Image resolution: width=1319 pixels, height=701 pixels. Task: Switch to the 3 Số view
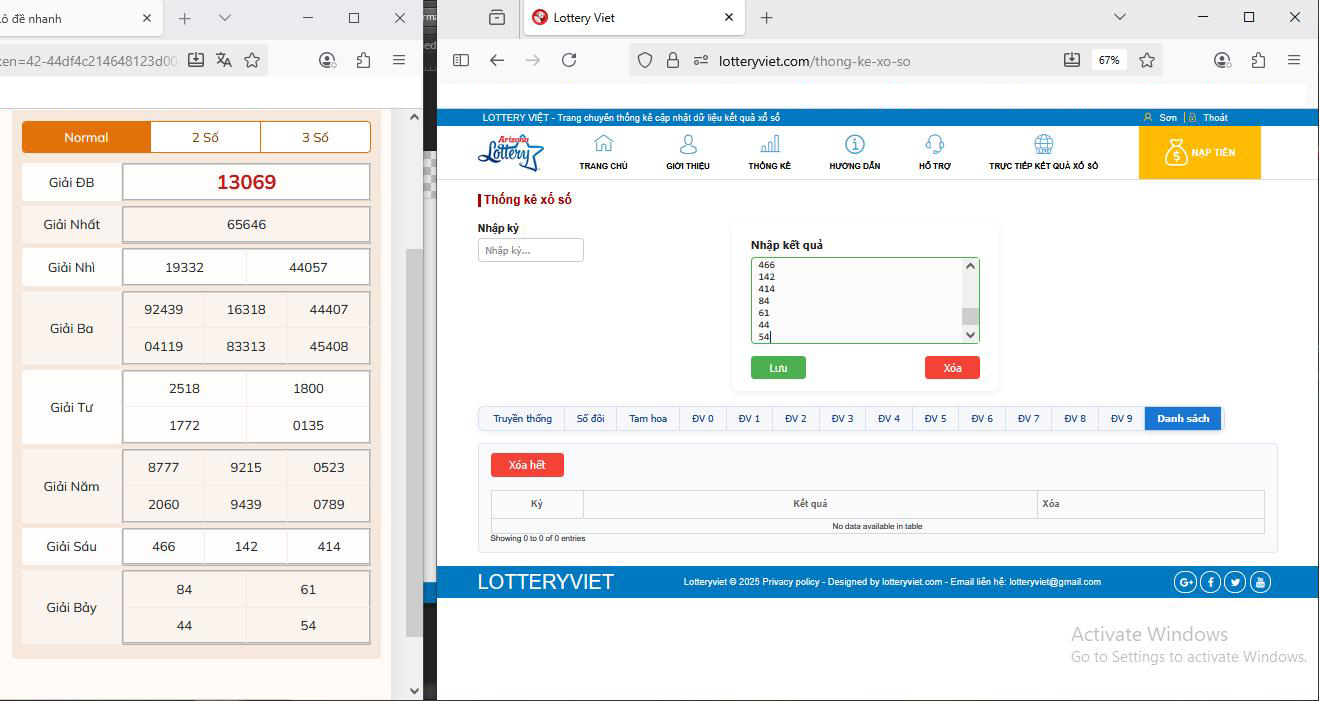click(315, 137)
